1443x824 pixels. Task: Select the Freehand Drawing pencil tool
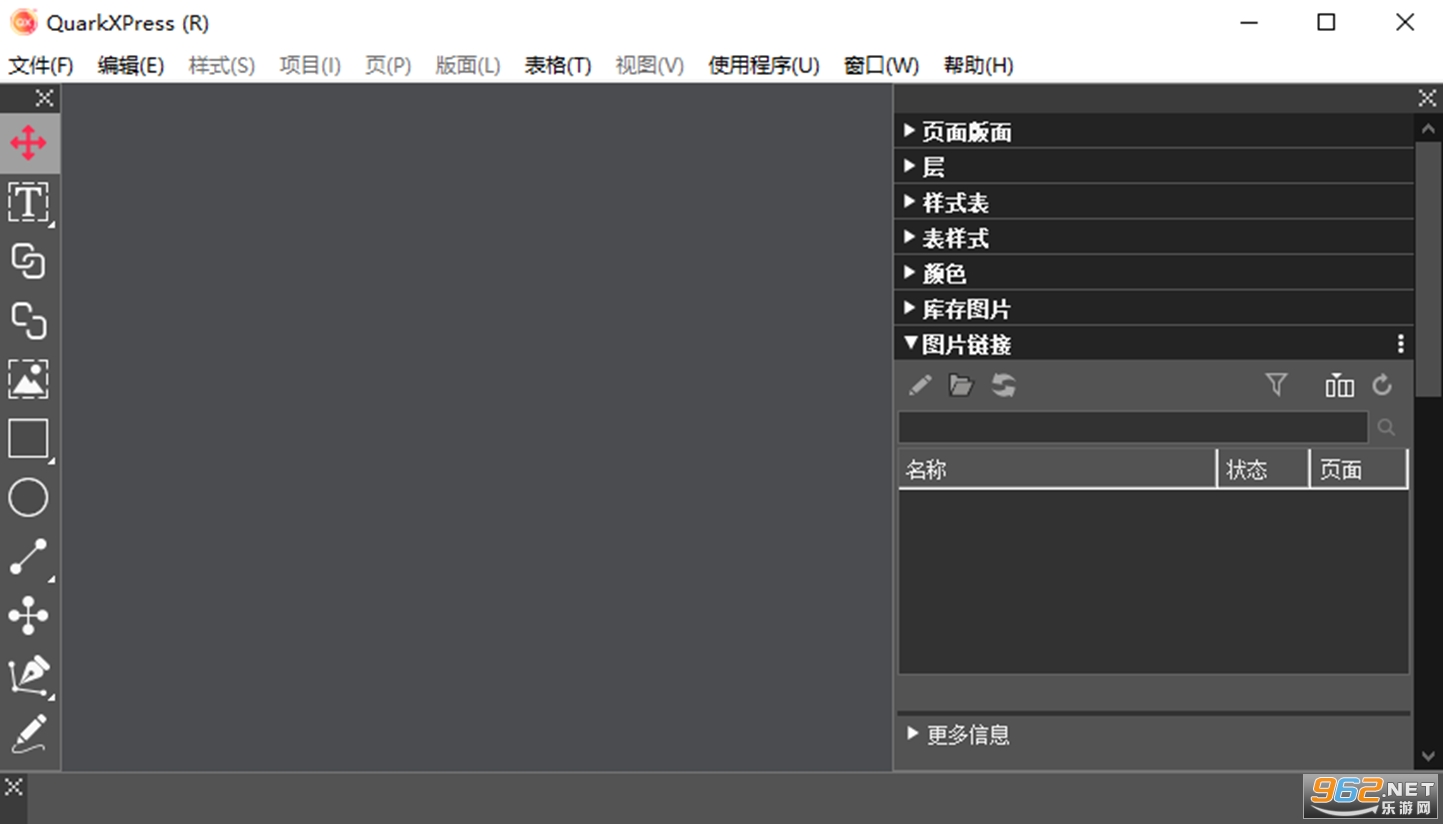tap(28, 733)
